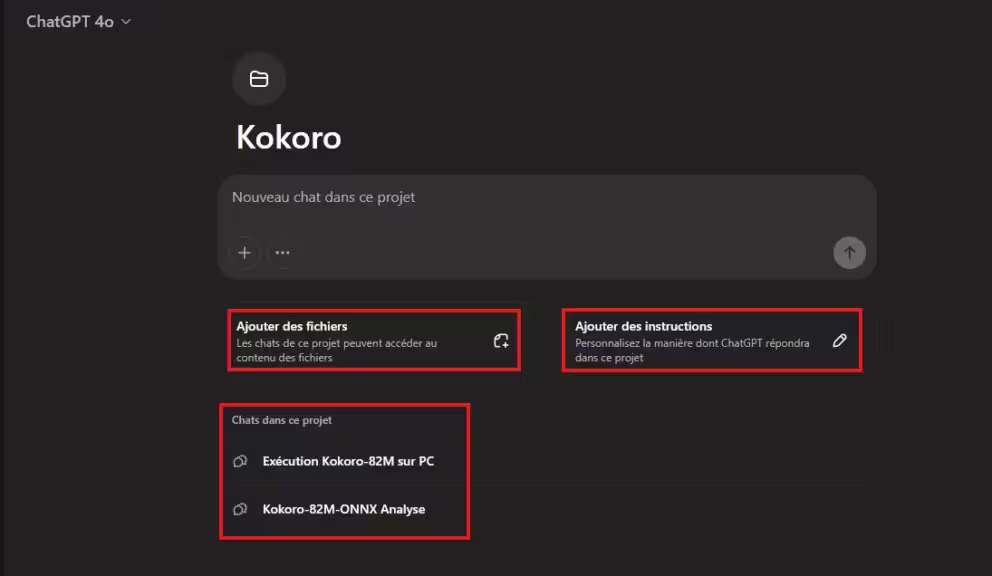This screenshot has width=992, height=576.
Task: Open the ChatGPT 4o model dropdown
Action: click(78, 22)
